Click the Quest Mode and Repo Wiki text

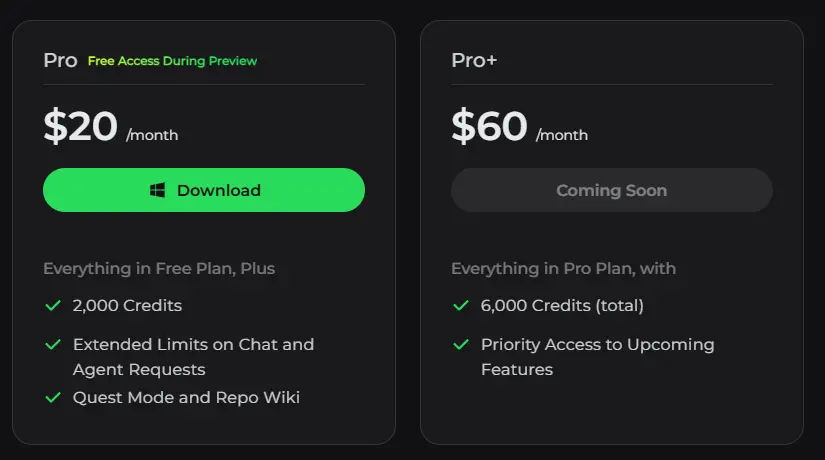186,397
